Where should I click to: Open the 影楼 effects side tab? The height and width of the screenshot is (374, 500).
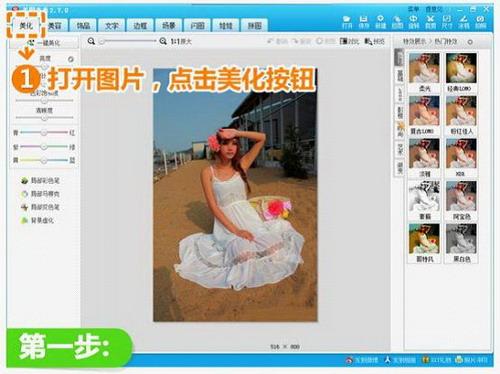(x=400, y=113)
